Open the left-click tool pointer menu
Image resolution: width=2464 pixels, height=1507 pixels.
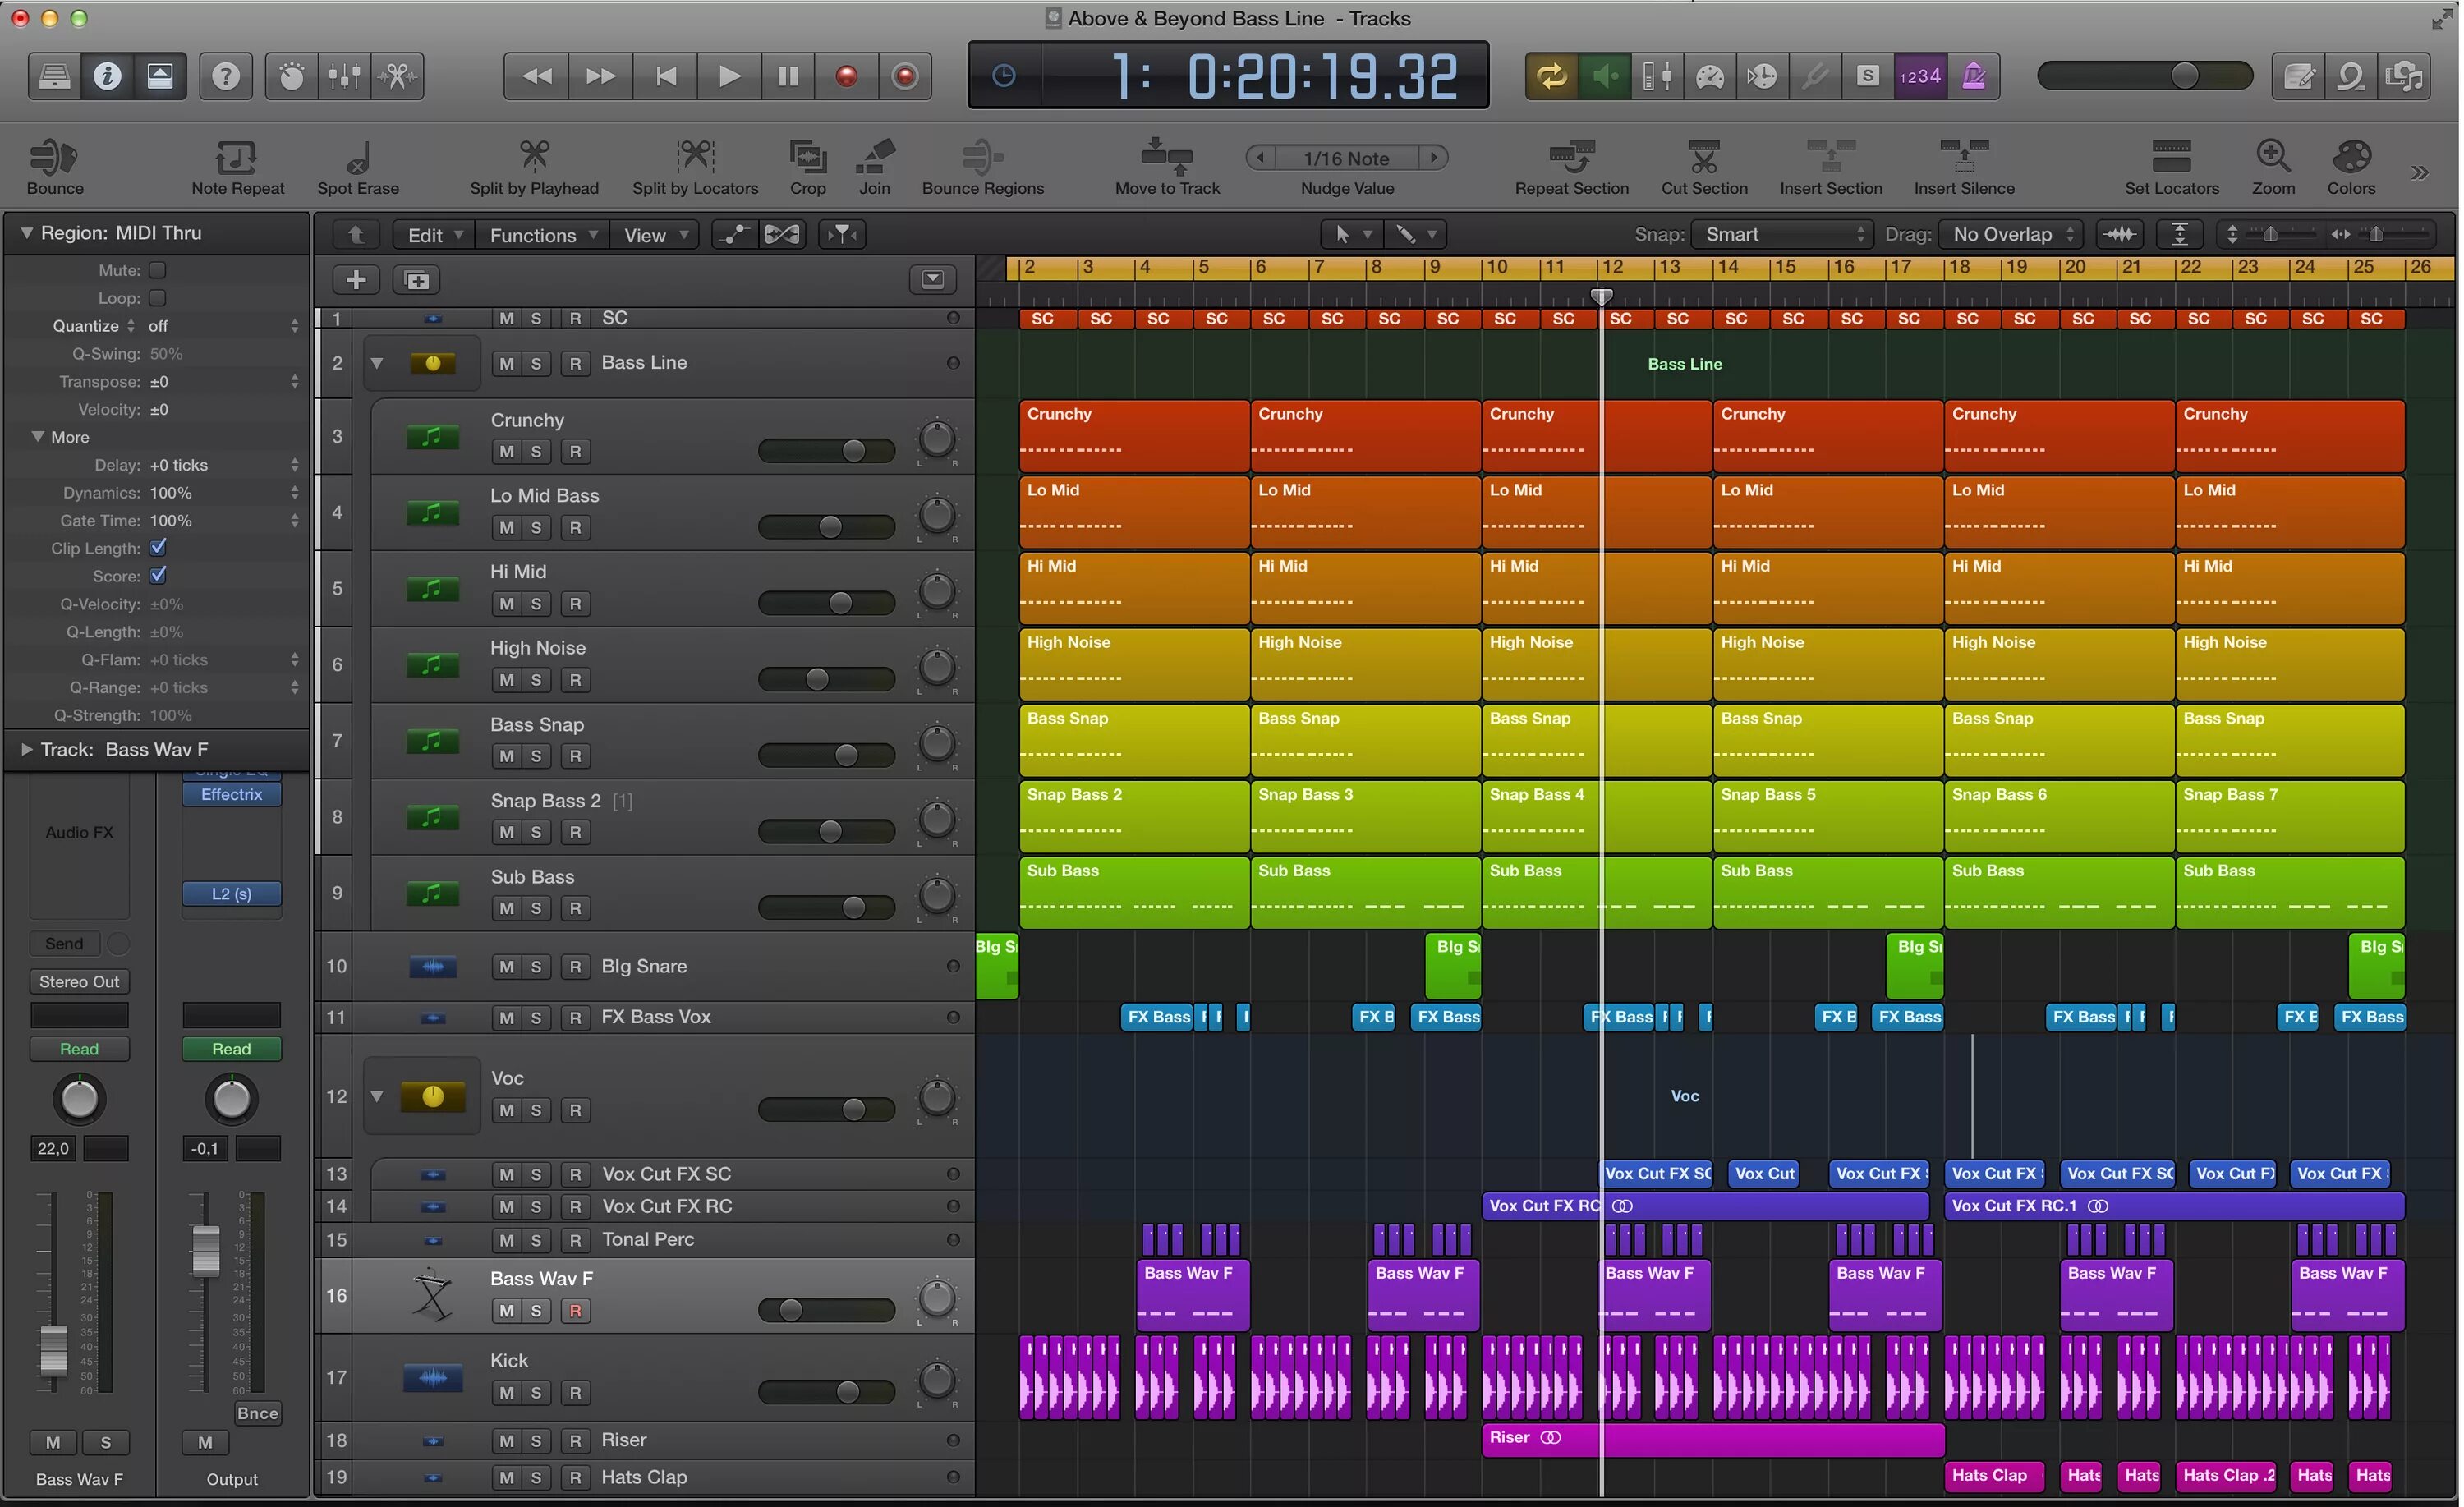(x=1353, y=235)
